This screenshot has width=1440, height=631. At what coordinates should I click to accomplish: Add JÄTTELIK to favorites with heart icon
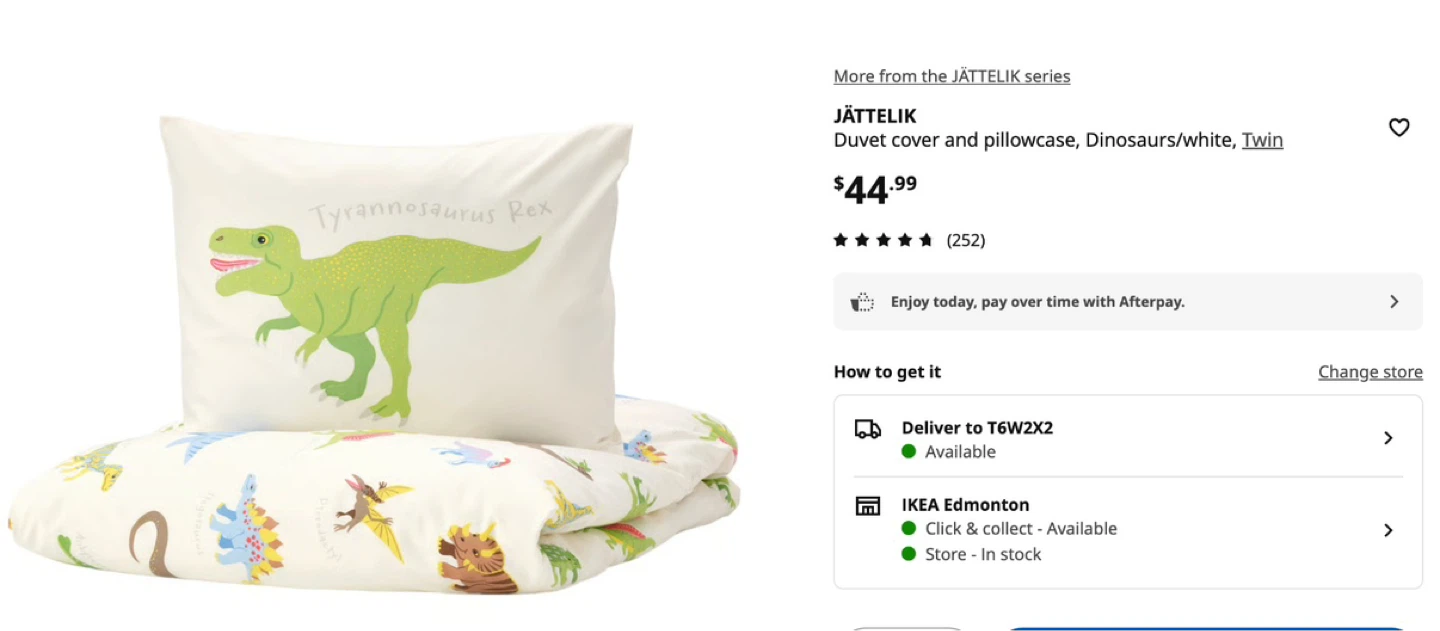click(x=1399, y=128)
